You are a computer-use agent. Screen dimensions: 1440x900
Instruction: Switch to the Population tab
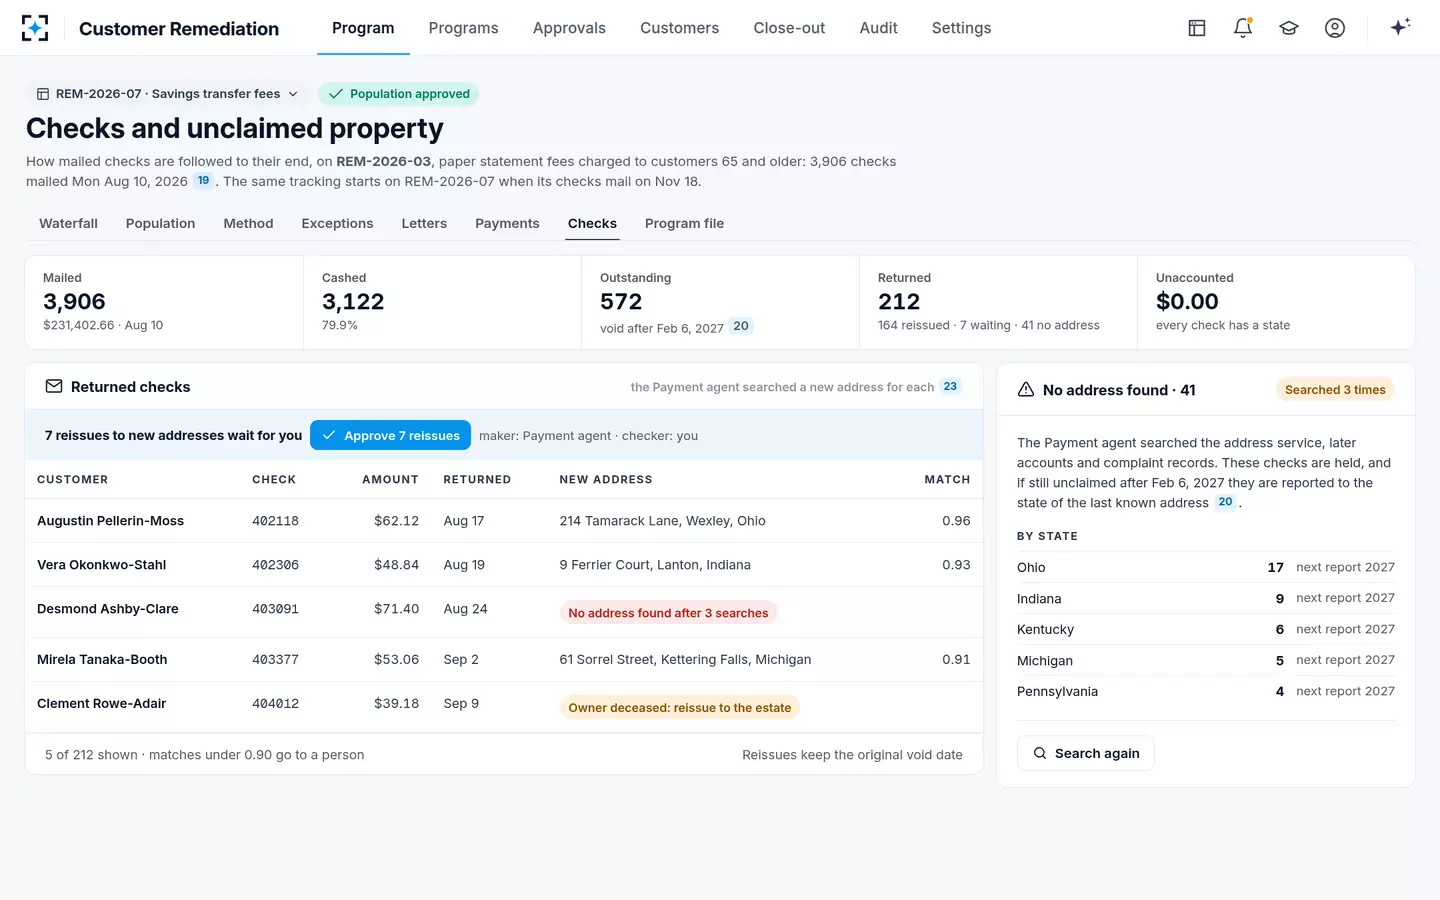click(160, 224)
